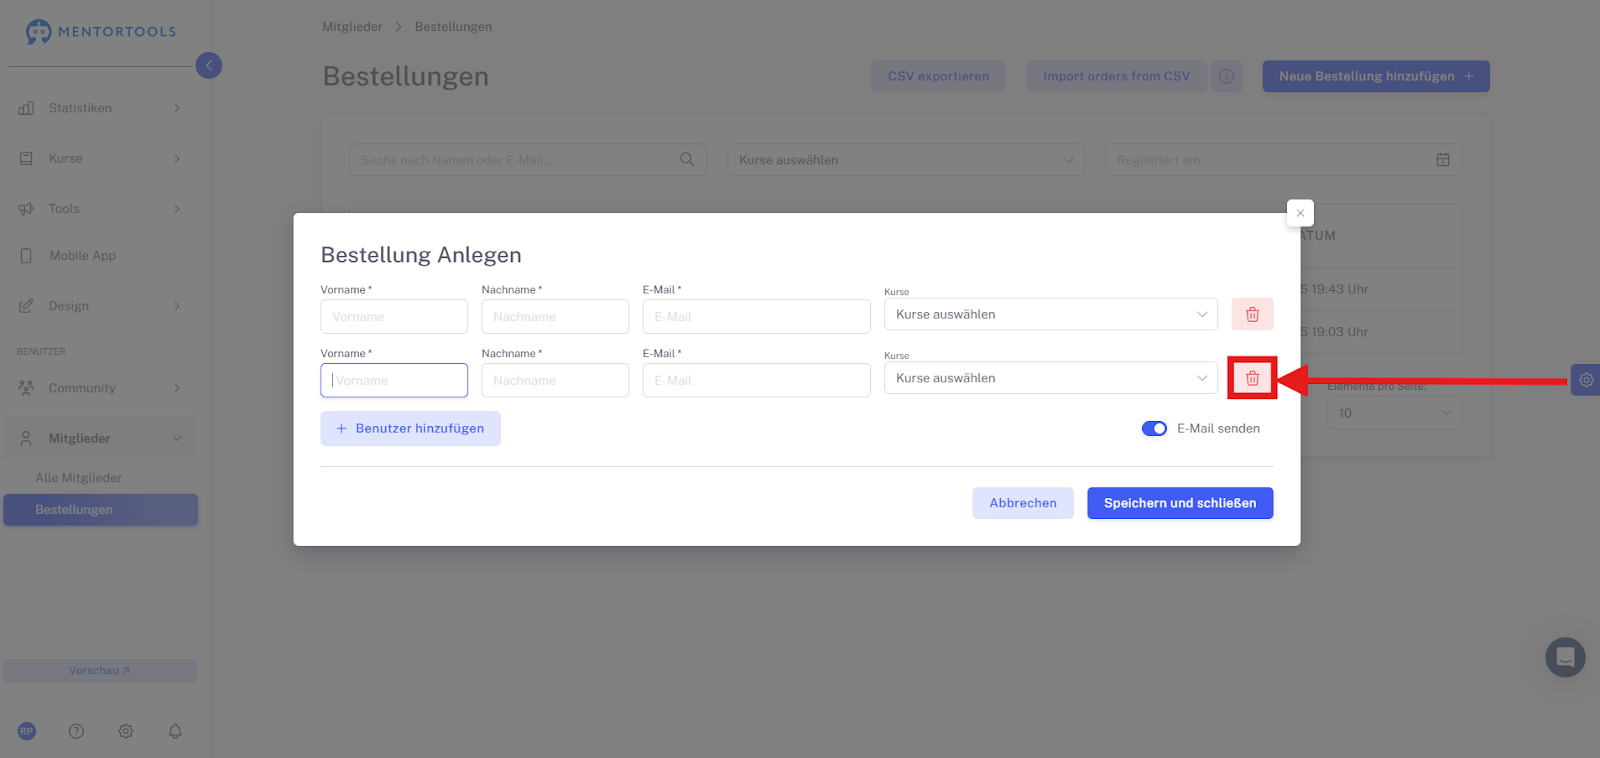The width and height of the screenshot is (1600, 758).
Task: Click Abbrechen to cancel the order
Action: [1023, 503]
